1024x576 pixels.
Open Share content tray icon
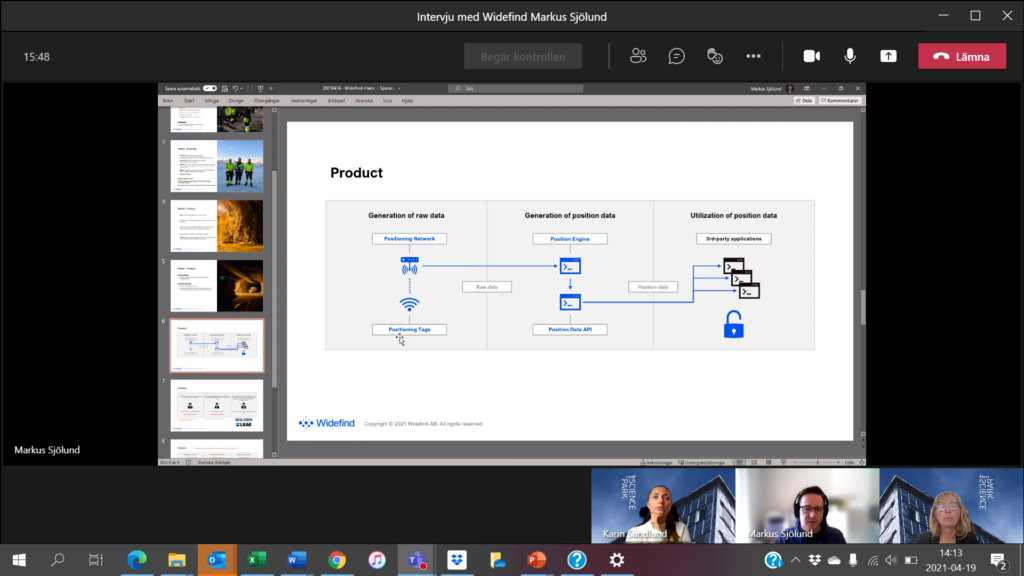point(888,56)
